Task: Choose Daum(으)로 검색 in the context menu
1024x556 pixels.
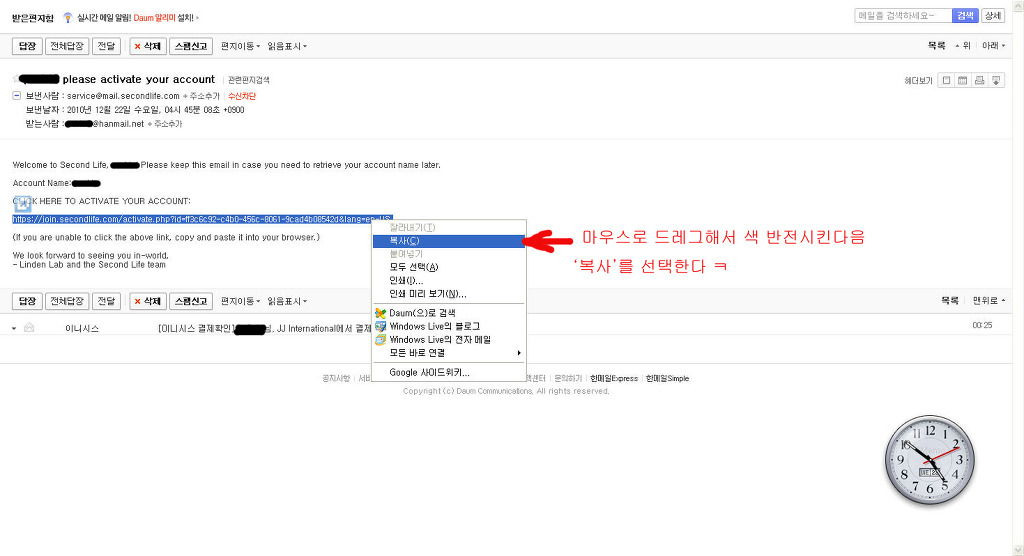Action: 449,313
